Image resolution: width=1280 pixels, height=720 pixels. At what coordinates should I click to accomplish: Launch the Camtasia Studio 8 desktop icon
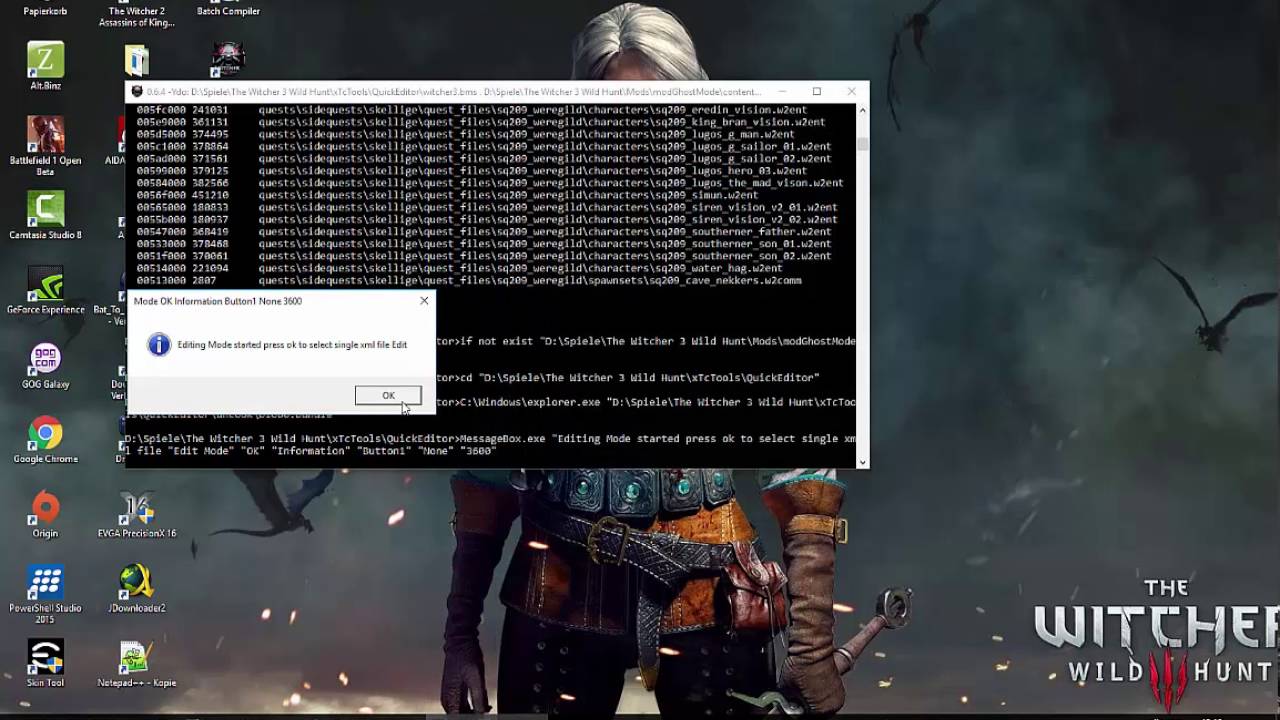click(x=45, y=215)
